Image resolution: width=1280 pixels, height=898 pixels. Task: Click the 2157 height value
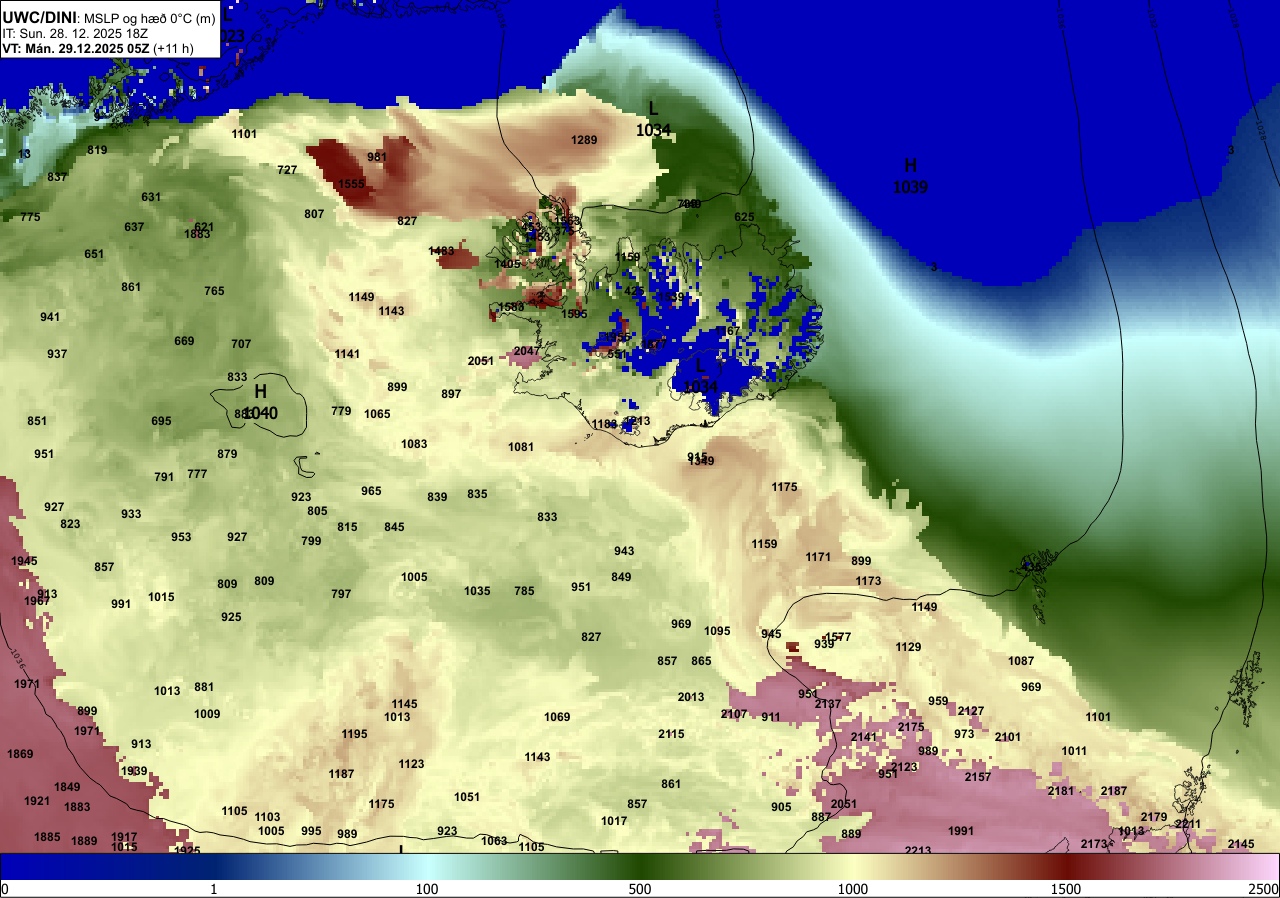(978, 777)
